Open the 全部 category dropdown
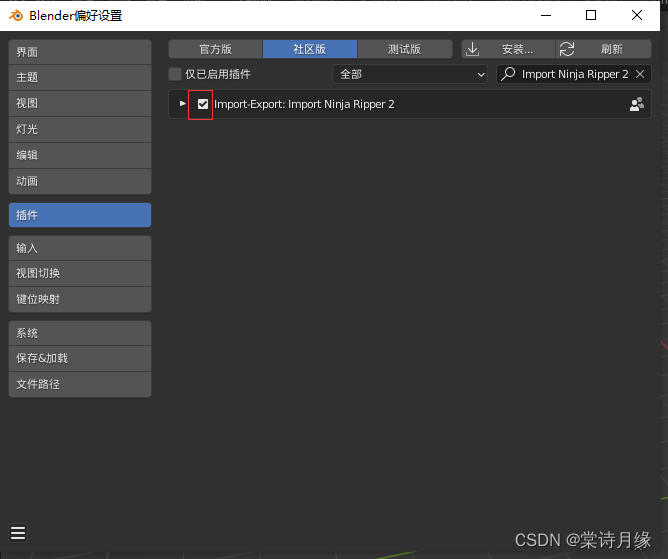This screenshot has width=668, height=559. point(410,74)
